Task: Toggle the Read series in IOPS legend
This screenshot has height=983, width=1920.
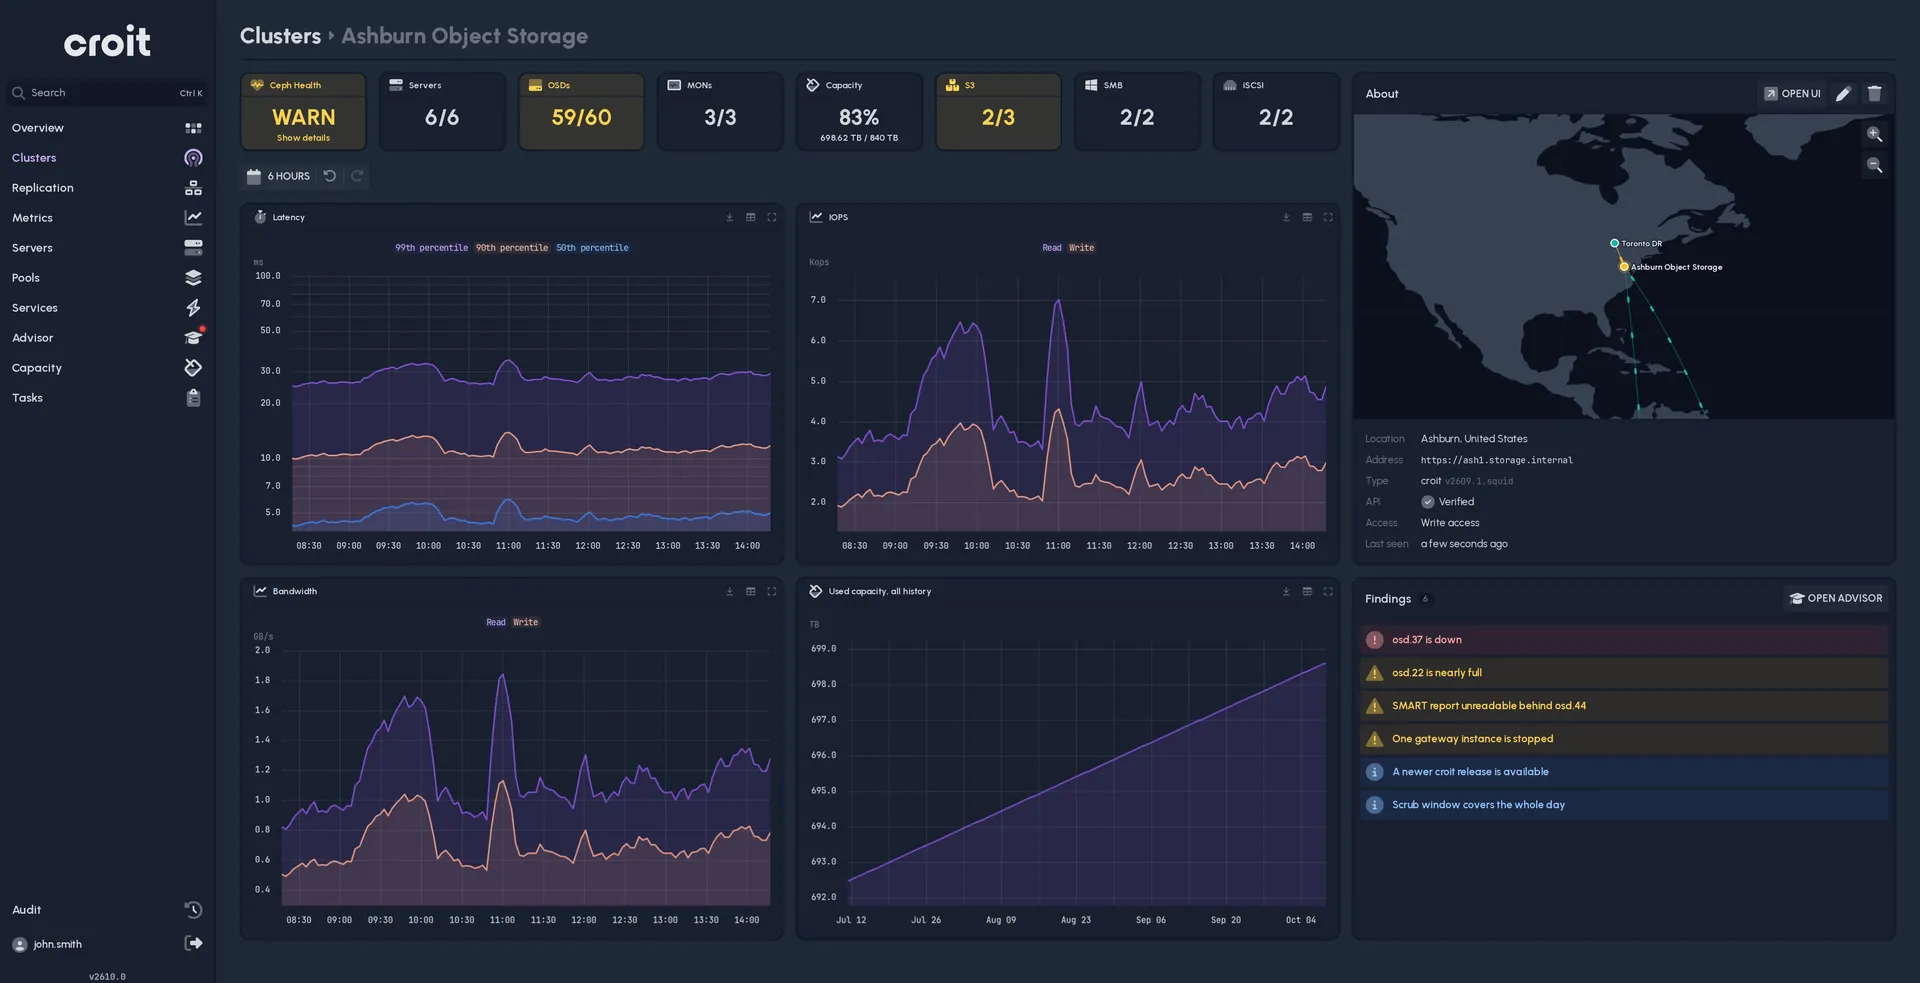Action: click(x=1051, y=248)
